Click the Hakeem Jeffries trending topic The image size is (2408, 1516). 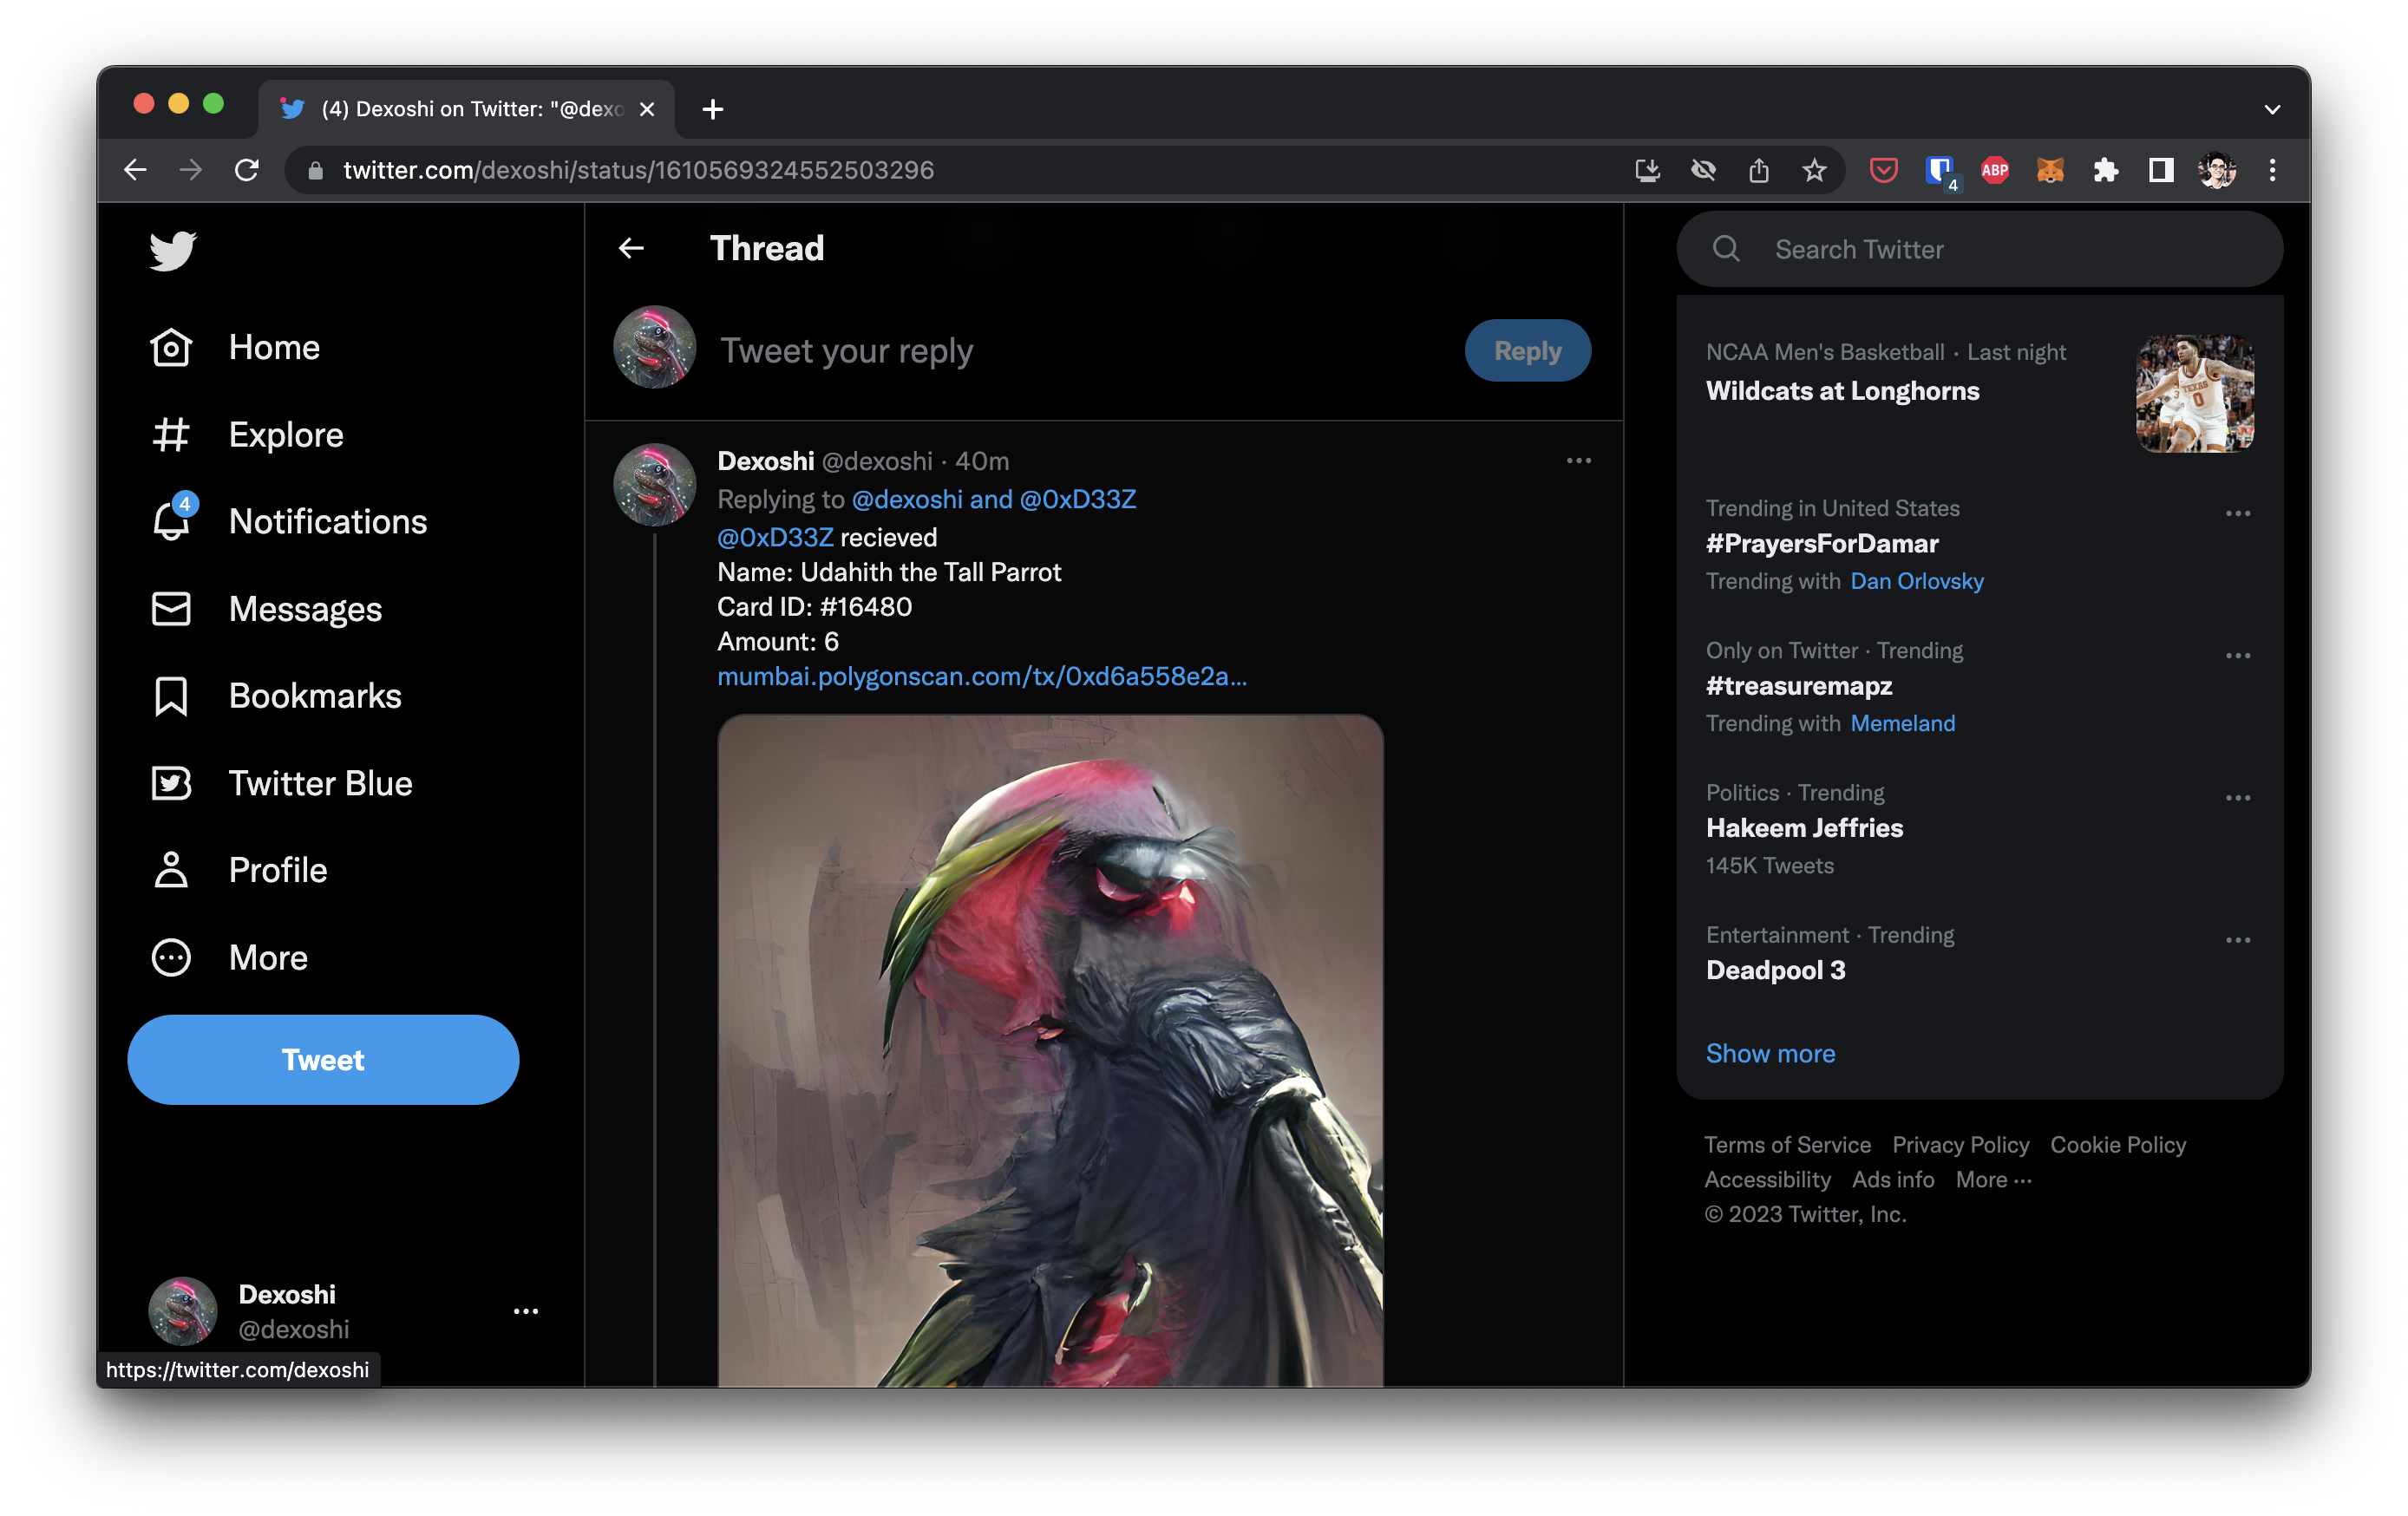pyautogui.click(x=1804, y=828)
